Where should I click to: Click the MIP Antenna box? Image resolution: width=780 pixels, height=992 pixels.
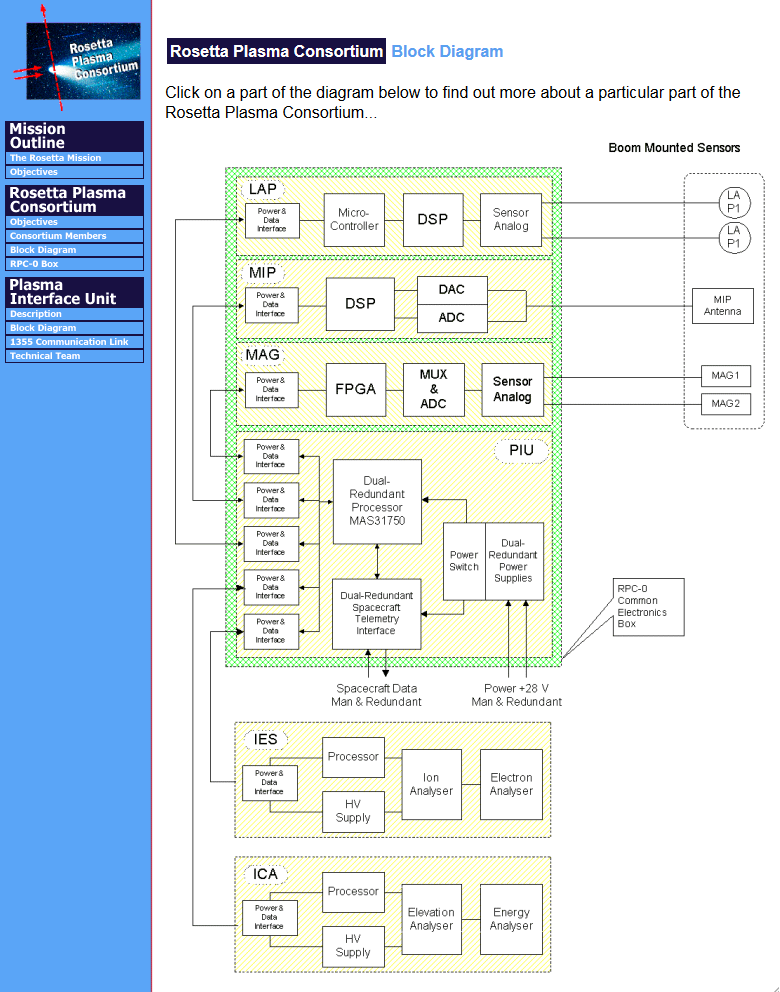tap(722, 306)
